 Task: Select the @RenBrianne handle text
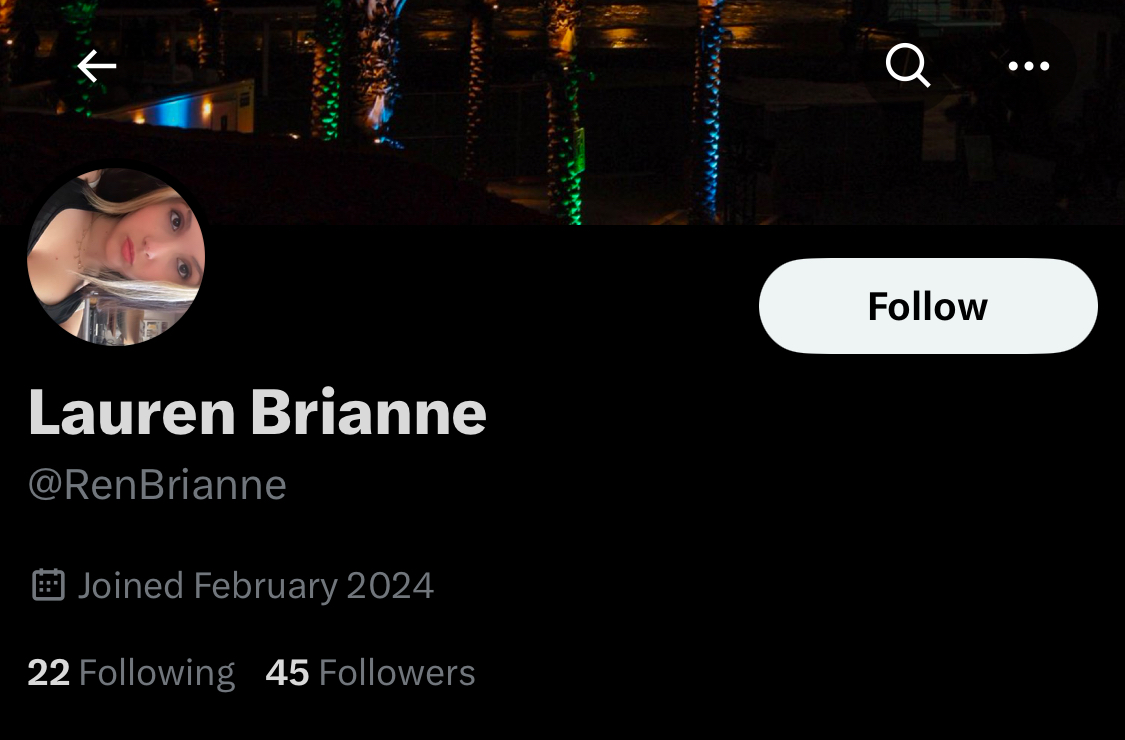pyautogui.click(x=157, y=485)
